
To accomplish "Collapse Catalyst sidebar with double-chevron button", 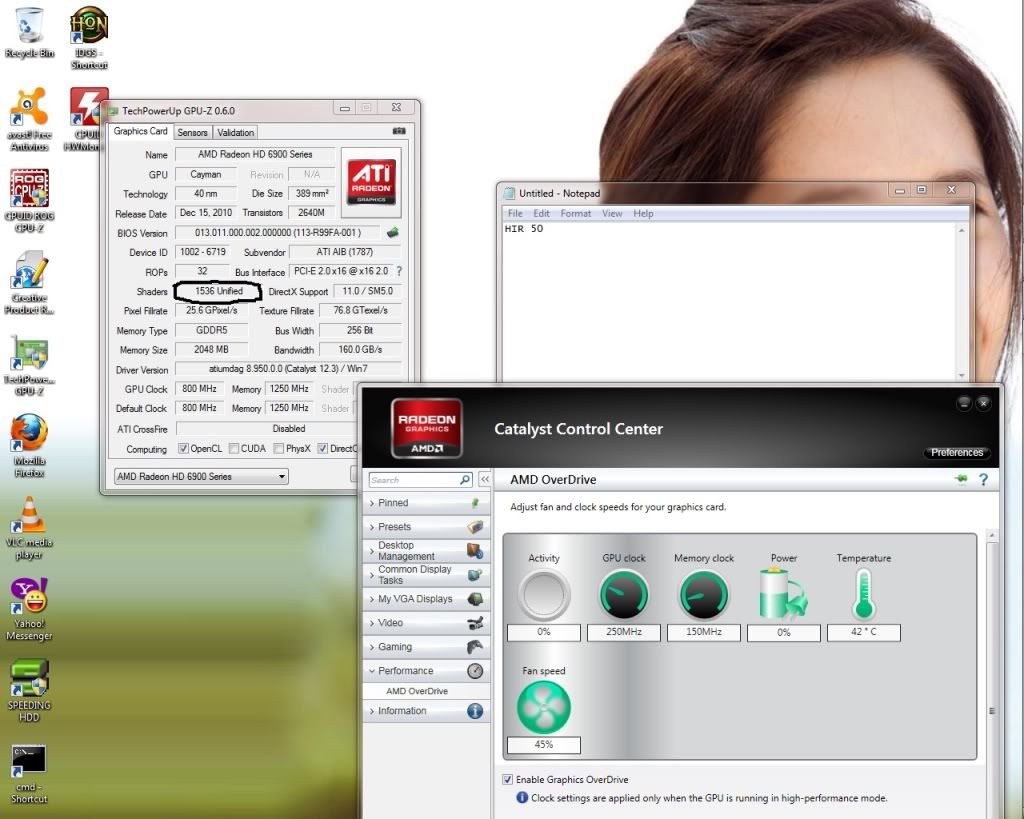I will (485, 479).
